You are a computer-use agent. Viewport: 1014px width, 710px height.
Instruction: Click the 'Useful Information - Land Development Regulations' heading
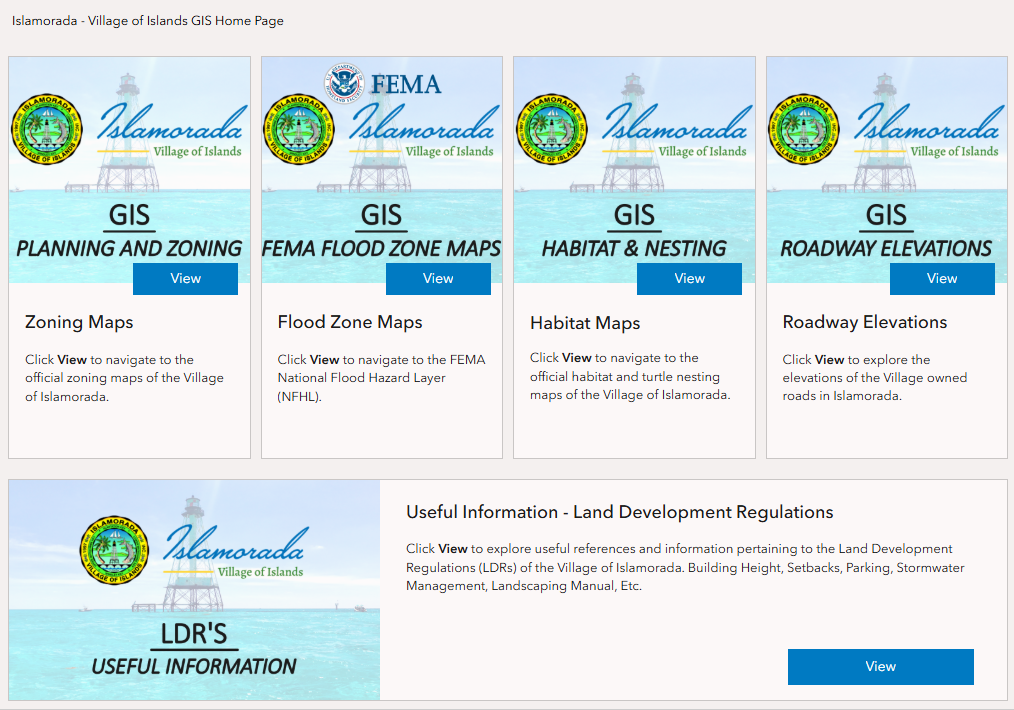click(x=619, y=512)
